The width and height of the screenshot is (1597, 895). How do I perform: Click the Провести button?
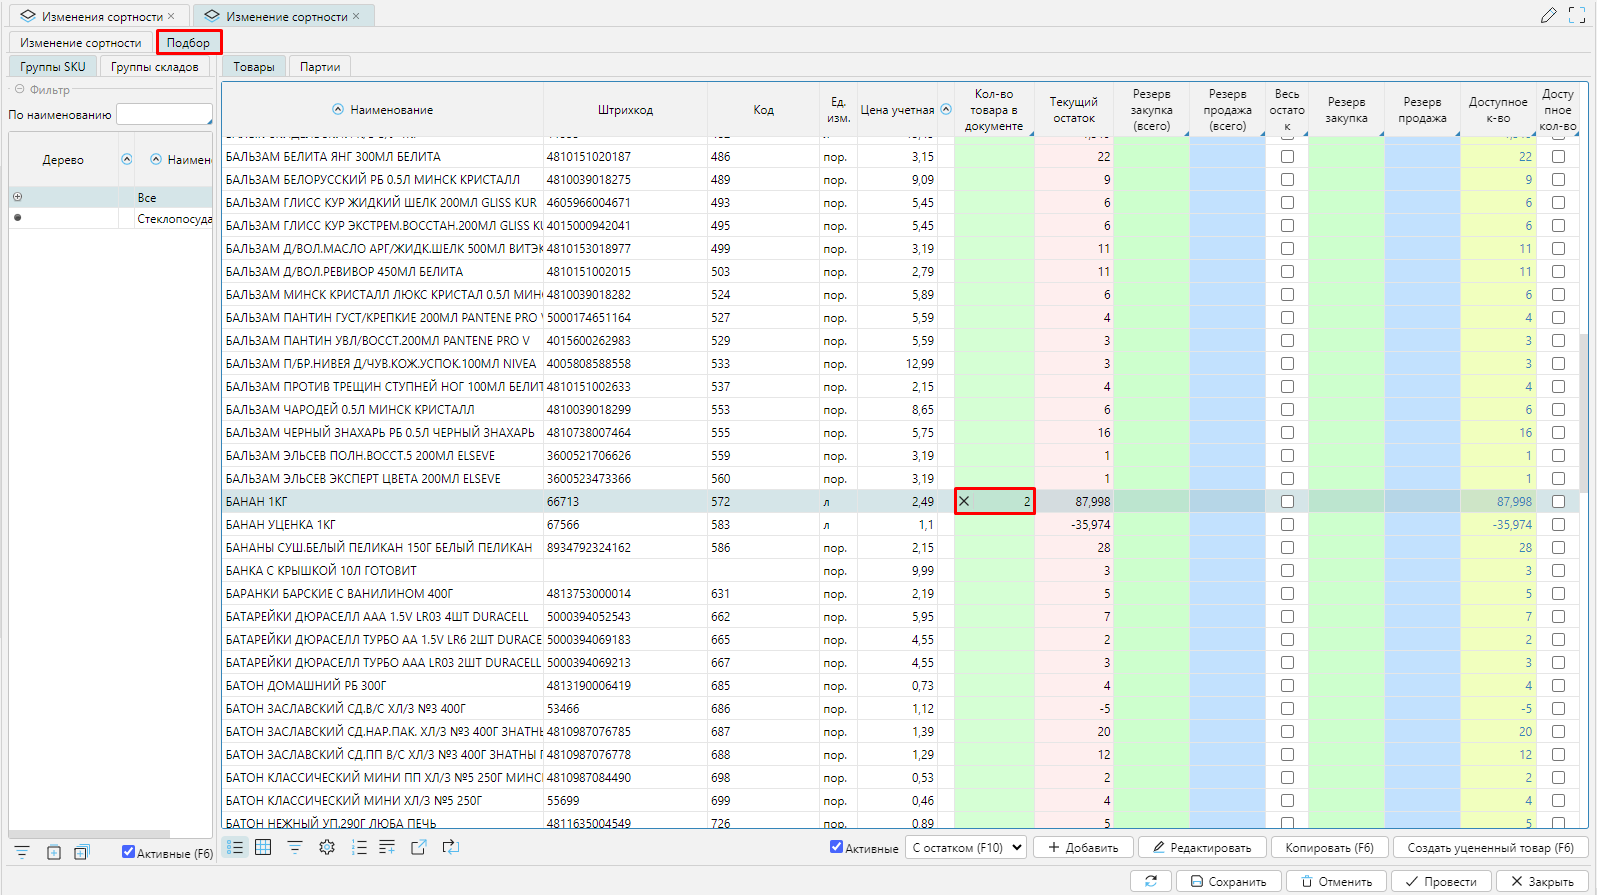[x=1442, y=881]
